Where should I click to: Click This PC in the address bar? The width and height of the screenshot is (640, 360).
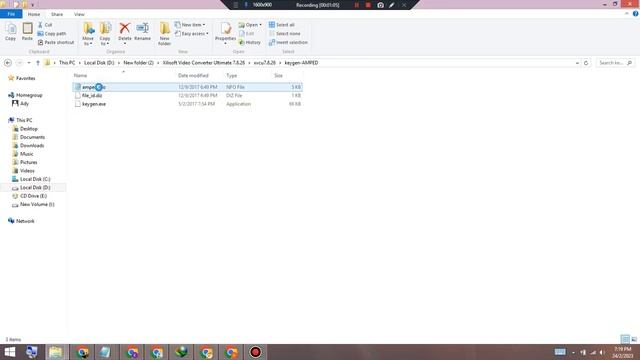pyautogui.click(x=67, y=63)
